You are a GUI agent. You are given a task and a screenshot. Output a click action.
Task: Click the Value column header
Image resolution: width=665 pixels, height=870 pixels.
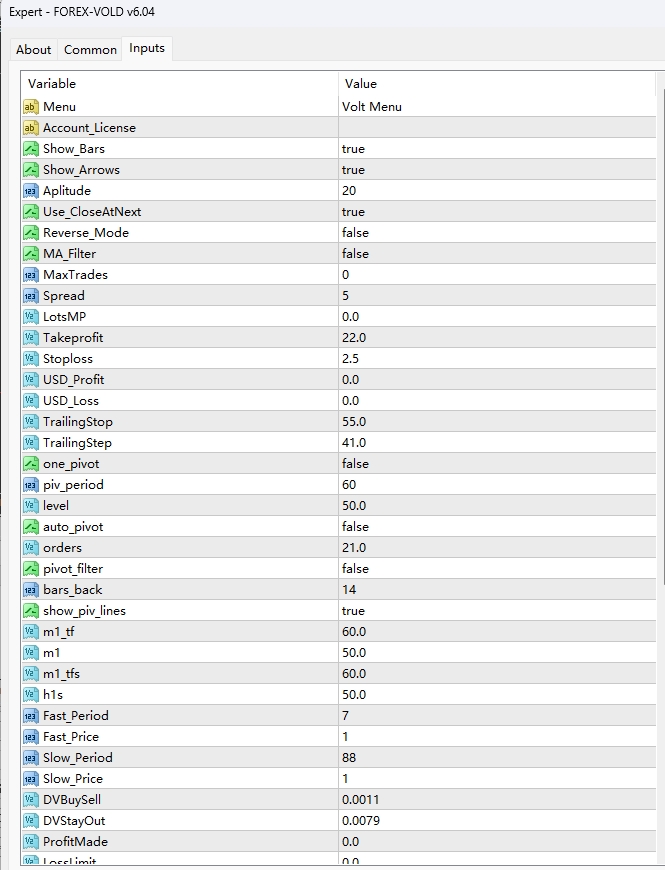(x=361, y=83)
